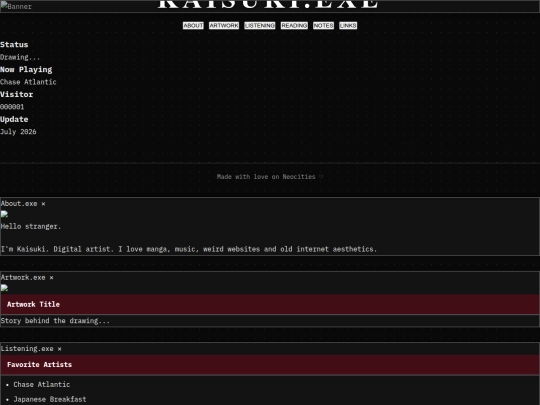
Task: Click 'Japanese Breakfast' list item
Action: pos(50,399)
